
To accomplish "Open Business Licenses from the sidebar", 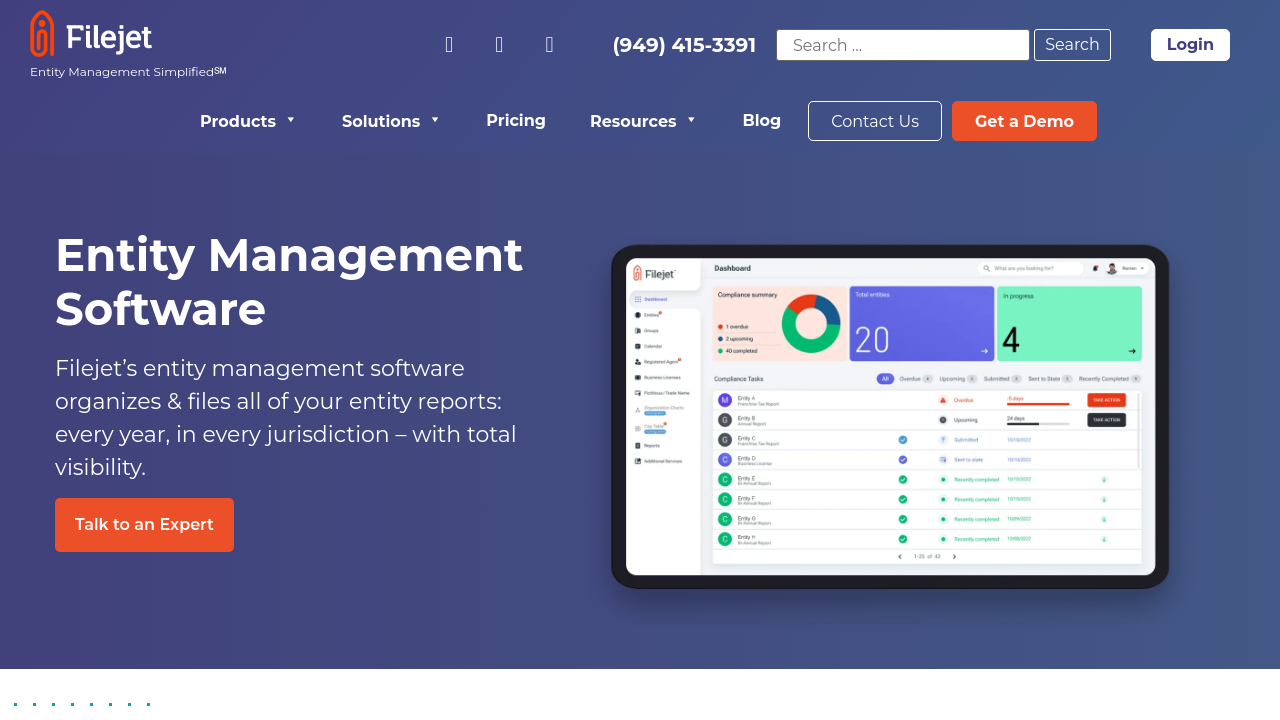I will (658, 377).
